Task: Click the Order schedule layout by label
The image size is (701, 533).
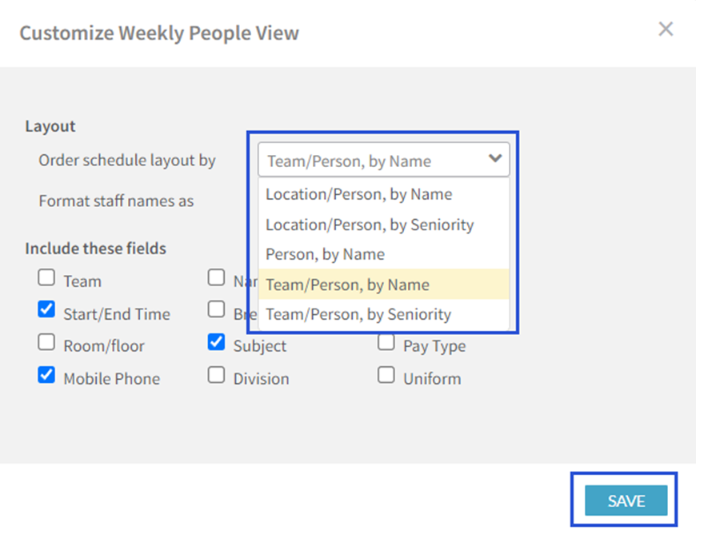Action: [x=127, y=160]
